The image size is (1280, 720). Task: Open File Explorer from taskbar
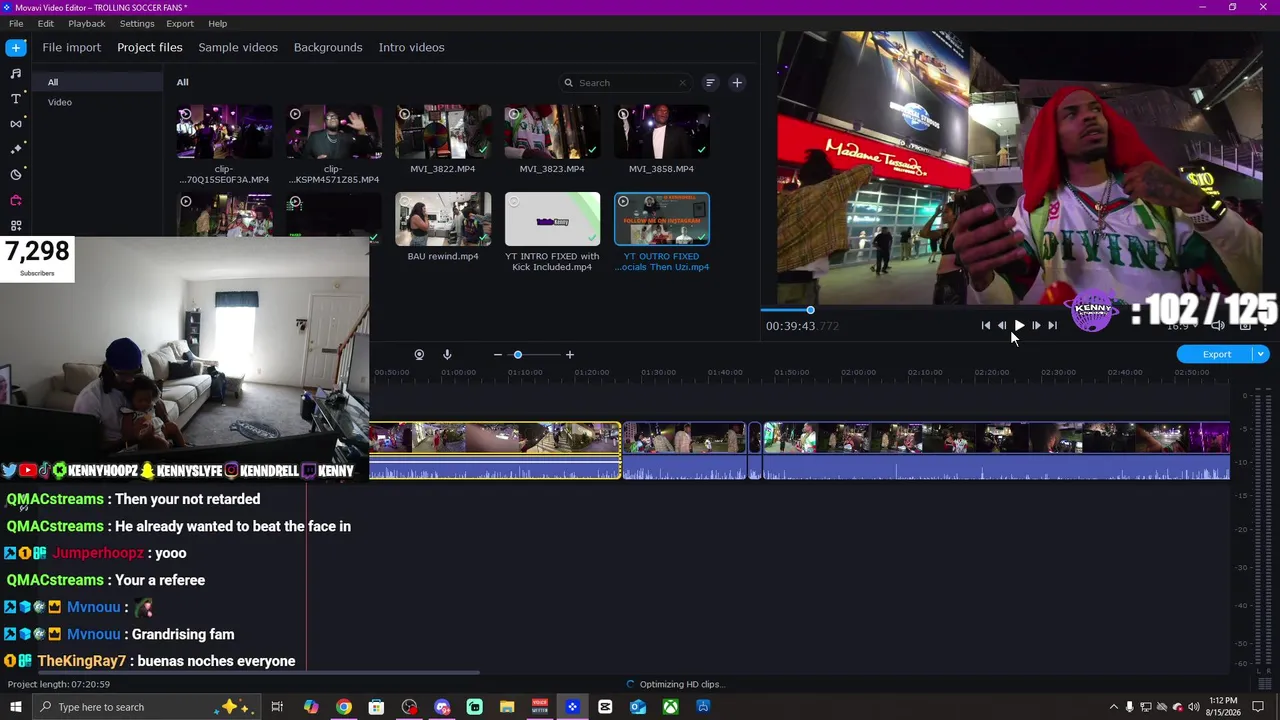507,707
